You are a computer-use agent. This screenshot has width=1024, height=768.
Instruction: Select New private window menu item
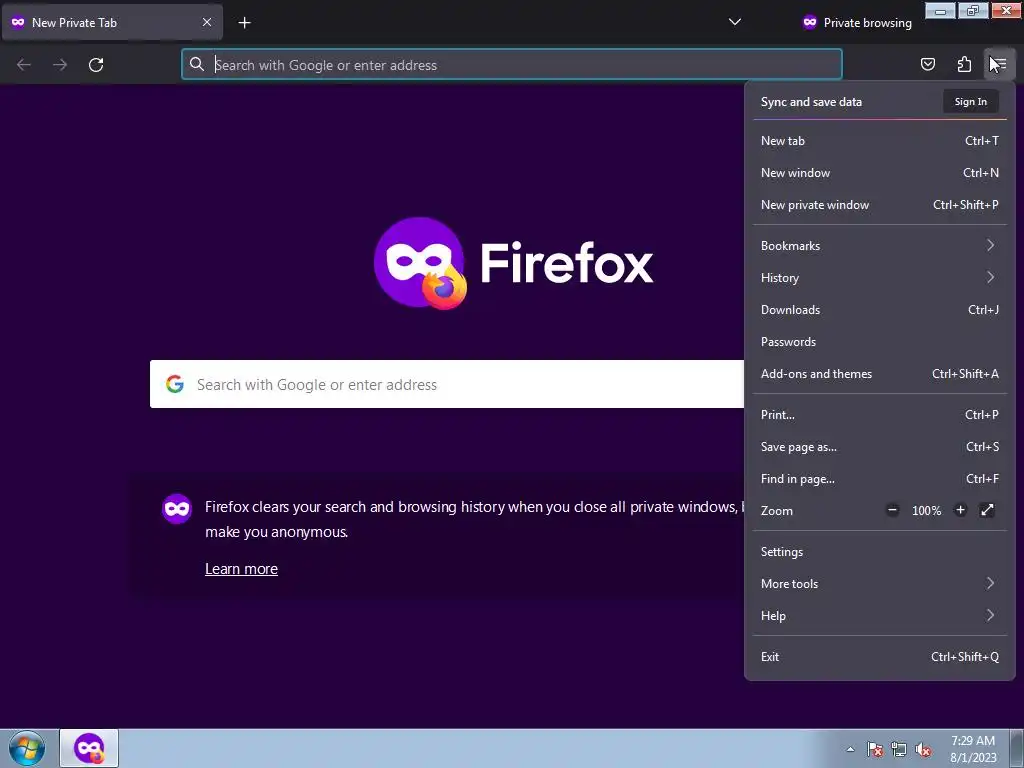tap(879, 204)
